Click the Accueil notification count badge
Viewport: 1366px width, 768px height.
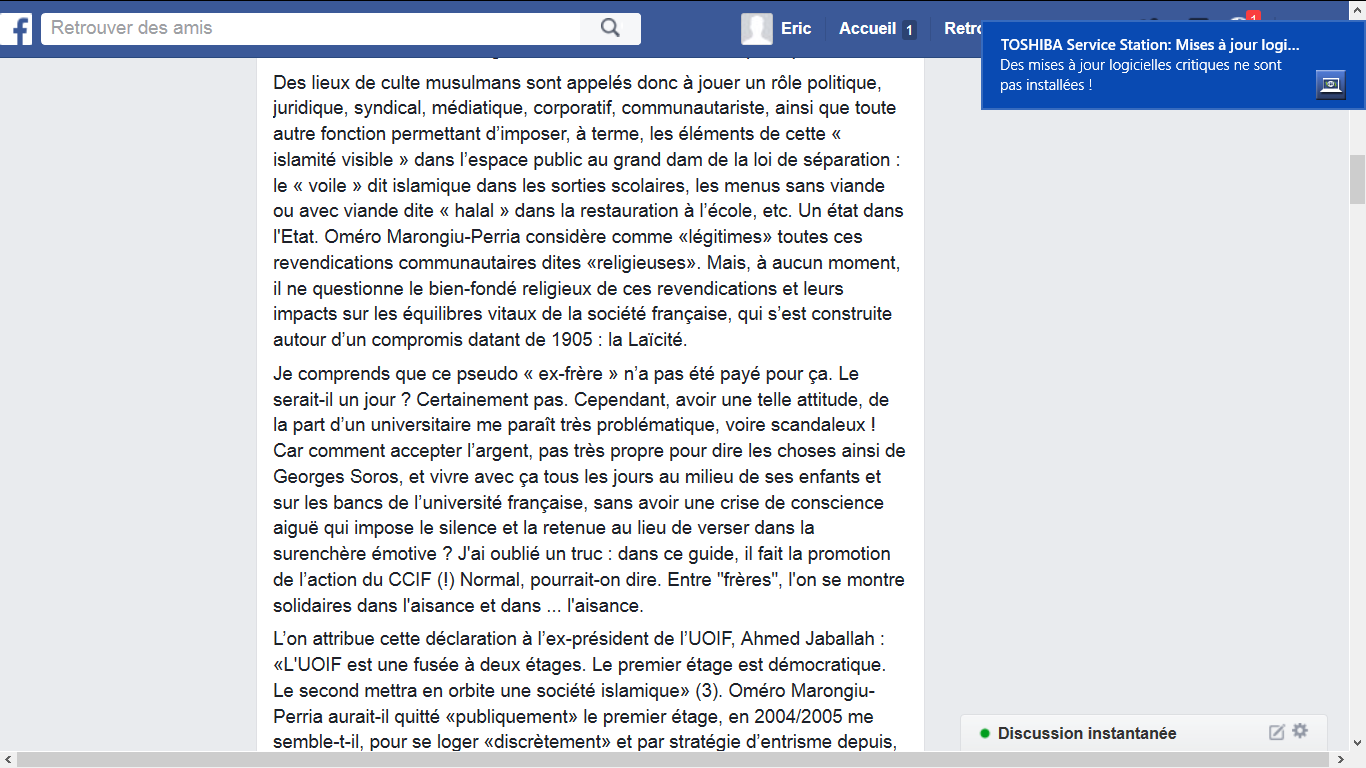909,30
